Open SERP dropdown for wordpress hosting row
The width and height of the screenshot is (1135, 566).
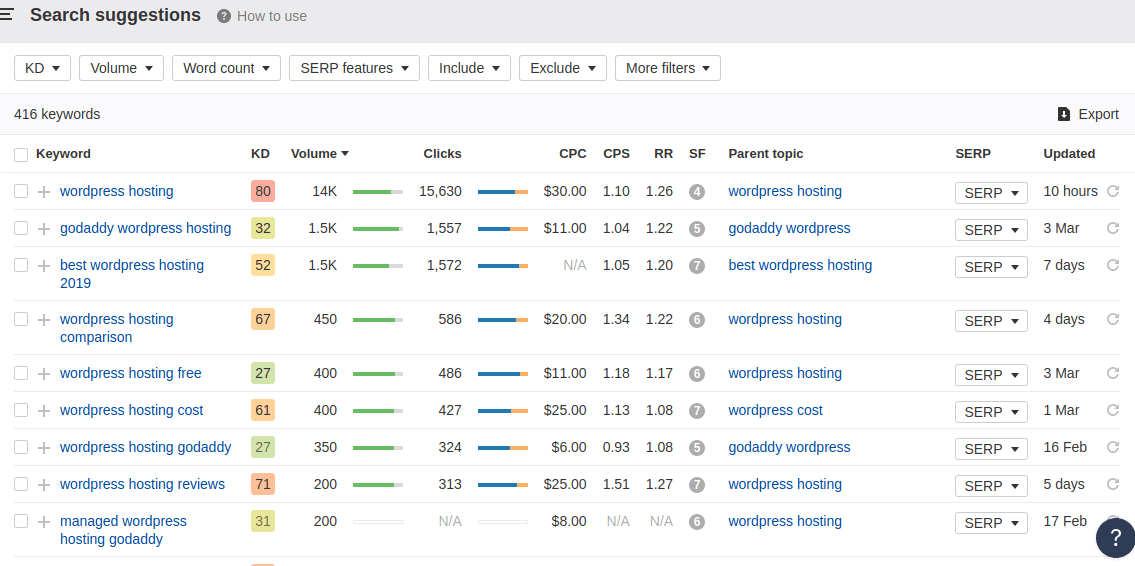[x=991, y=193]
